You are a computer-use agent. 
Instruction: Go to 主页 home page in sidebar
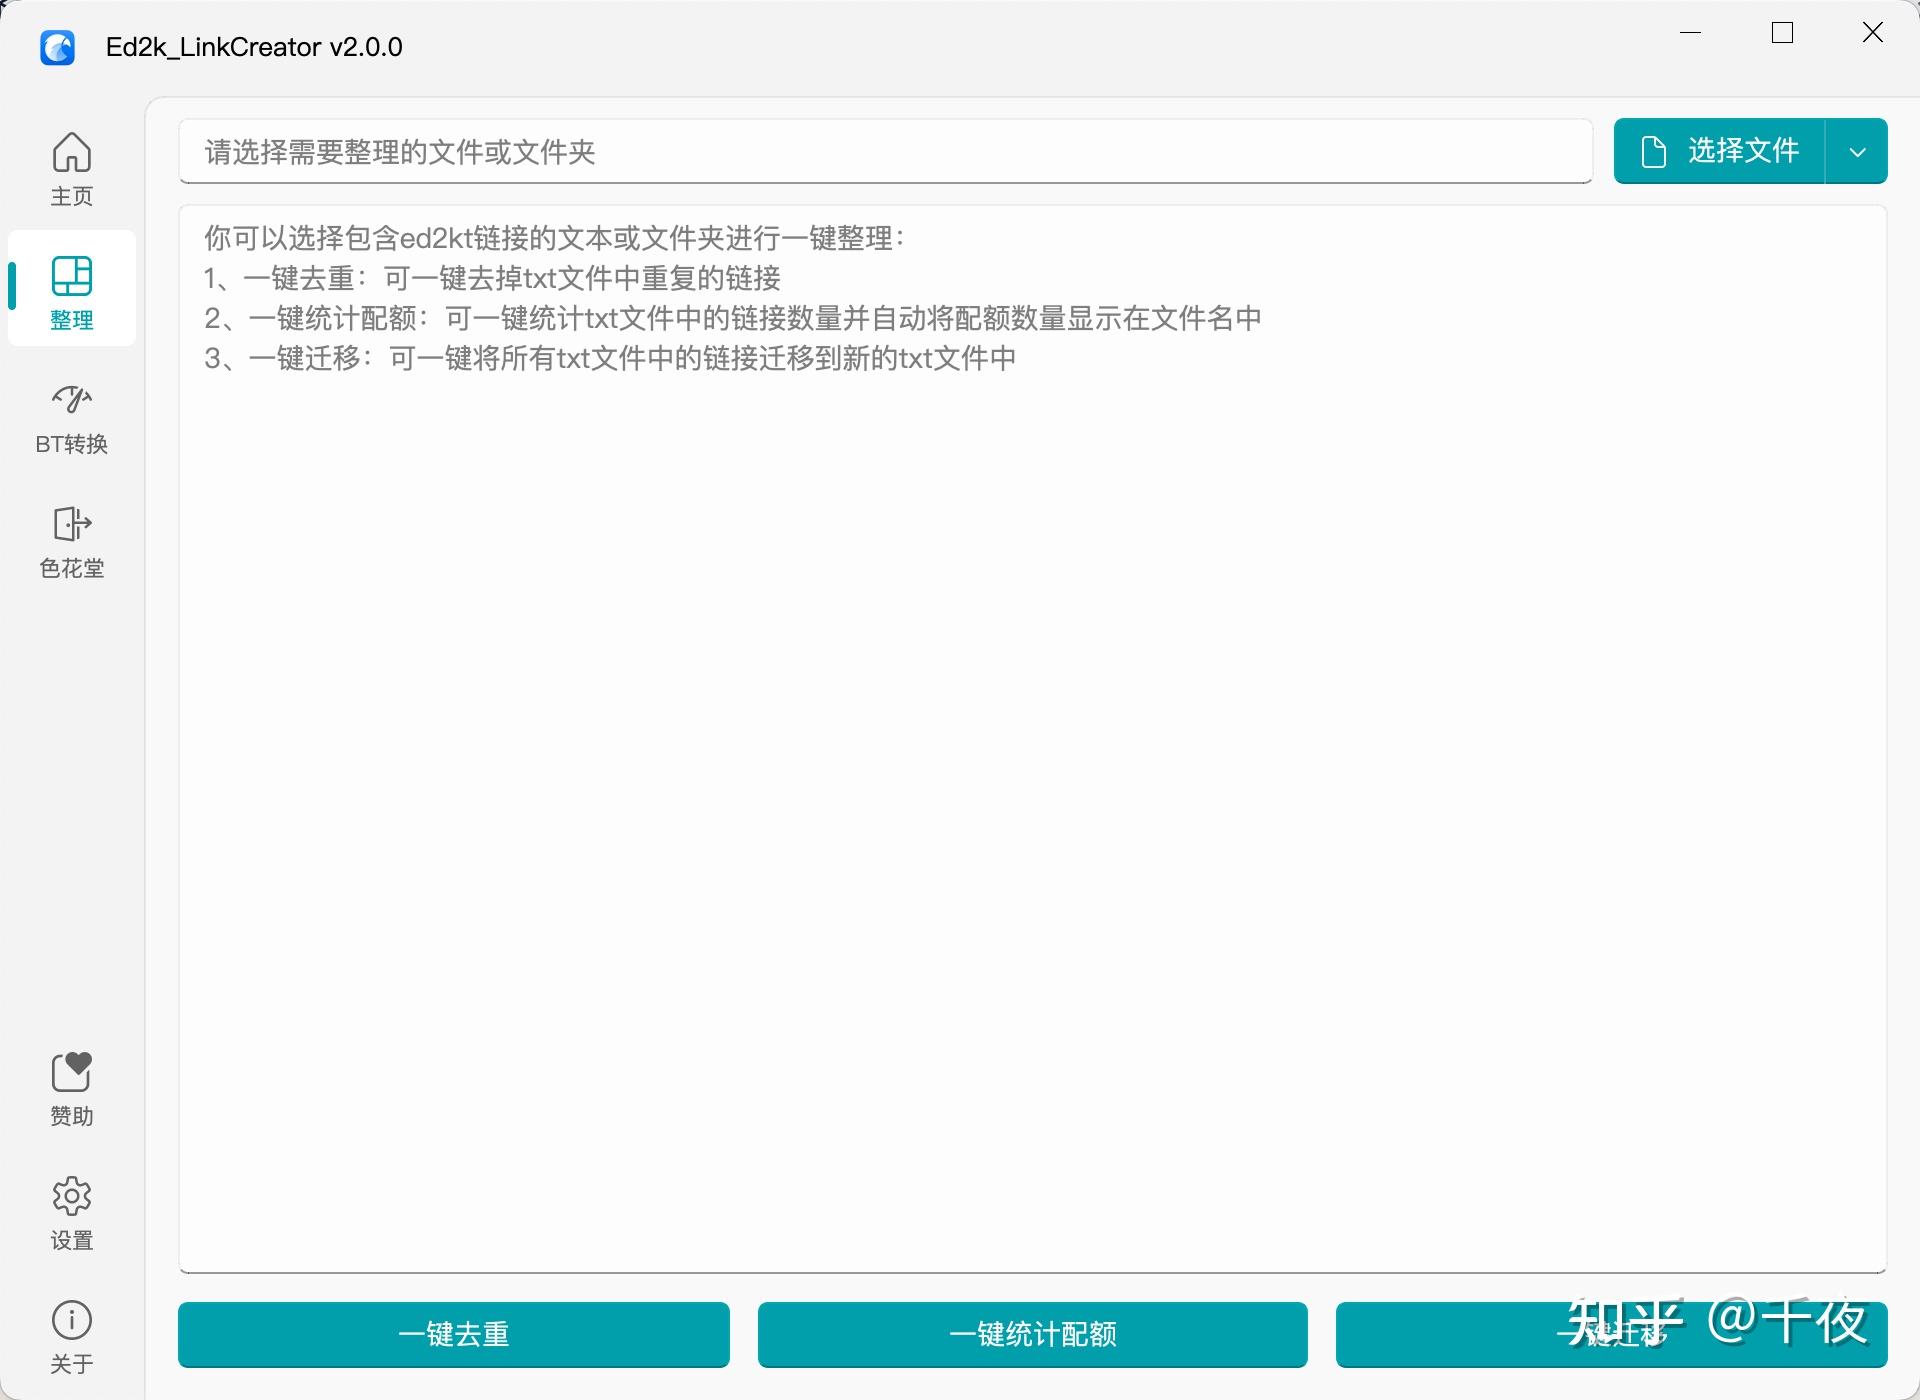(72, 168)
